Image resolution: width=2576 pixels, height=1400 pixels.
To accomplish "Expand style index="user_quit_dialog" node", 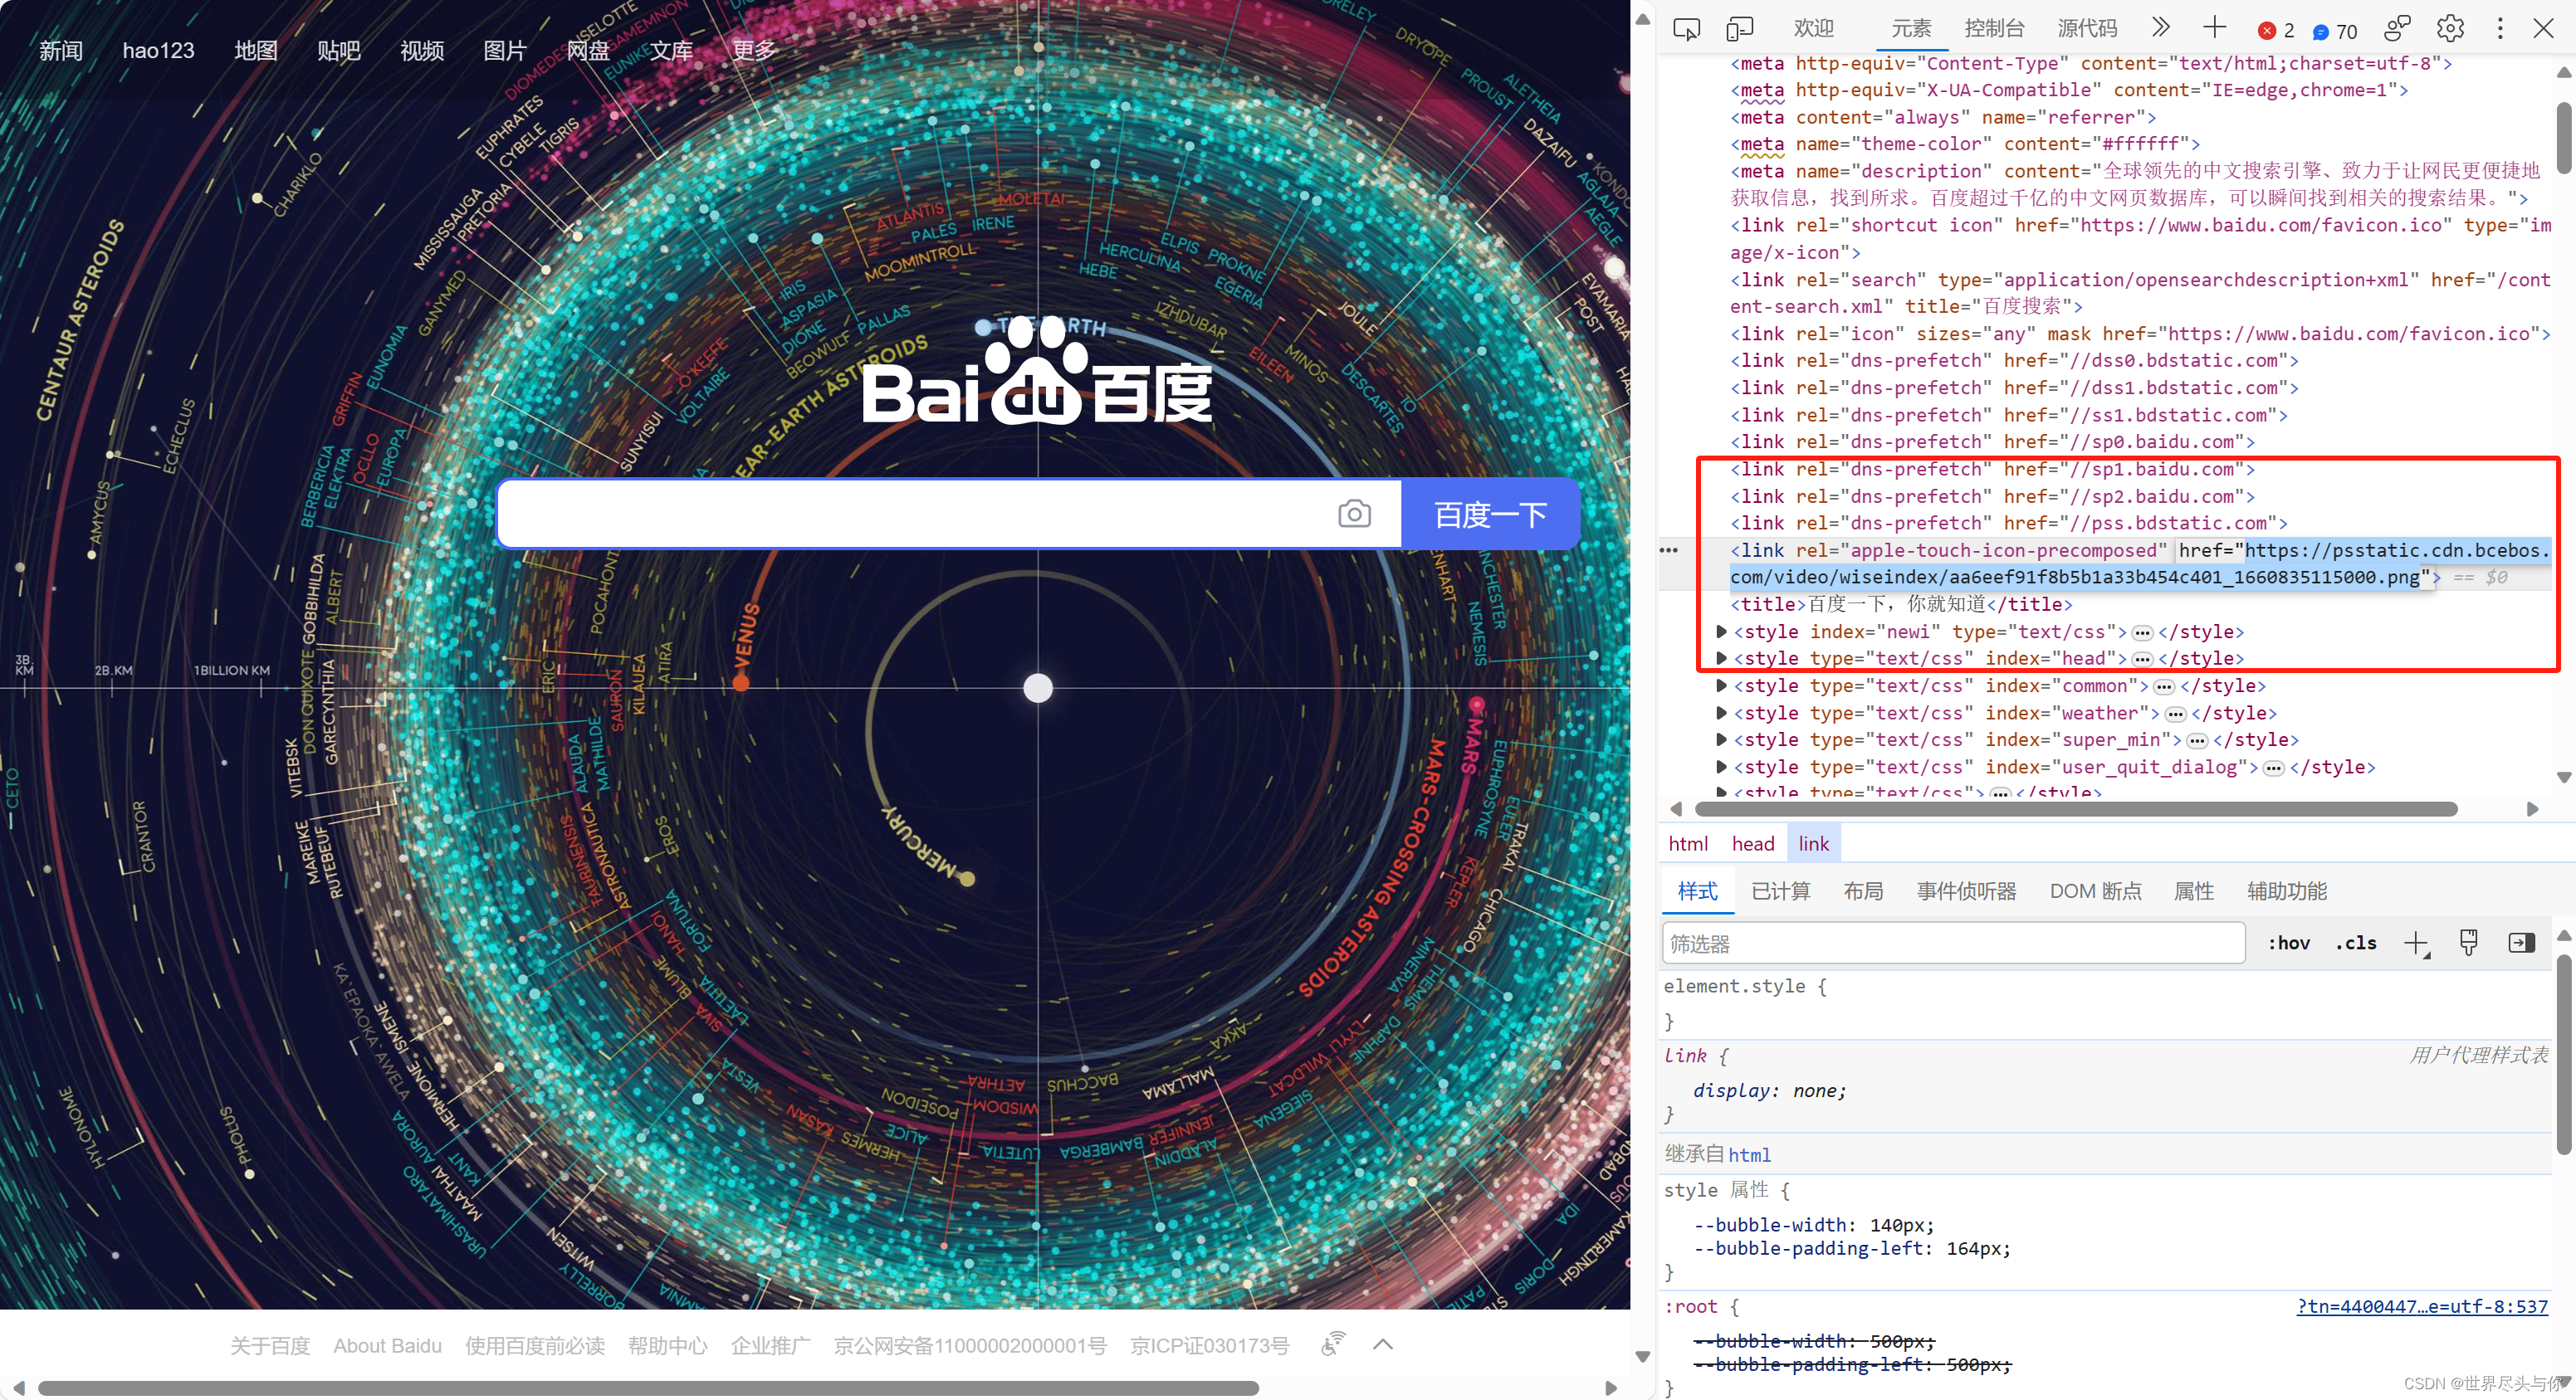I will [x=1721, y=767].
